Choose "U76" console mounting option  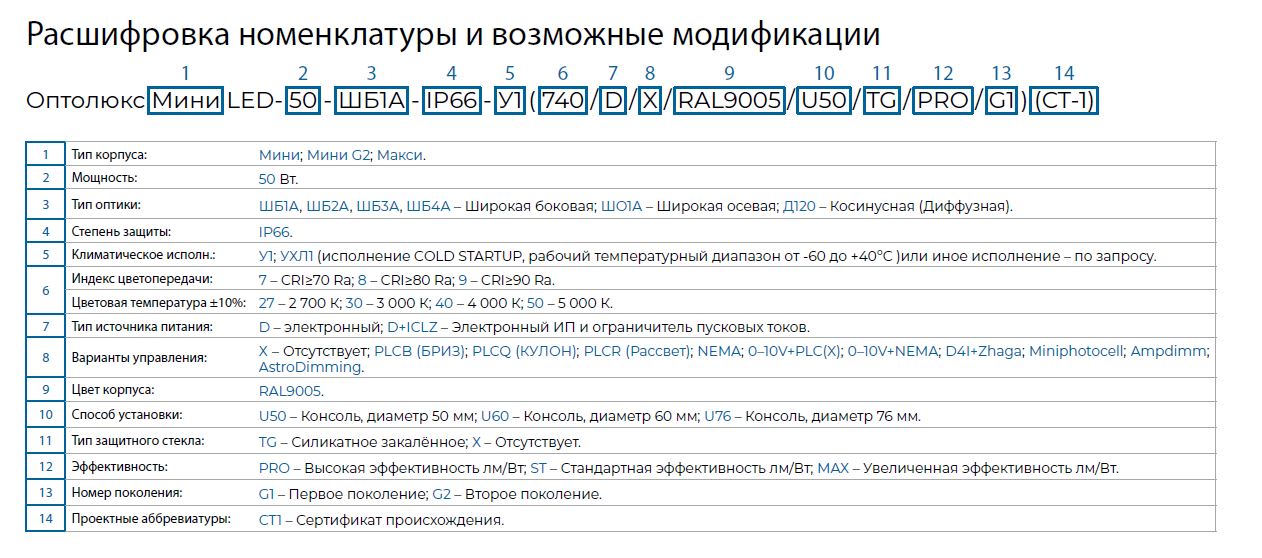click(721, 416)
